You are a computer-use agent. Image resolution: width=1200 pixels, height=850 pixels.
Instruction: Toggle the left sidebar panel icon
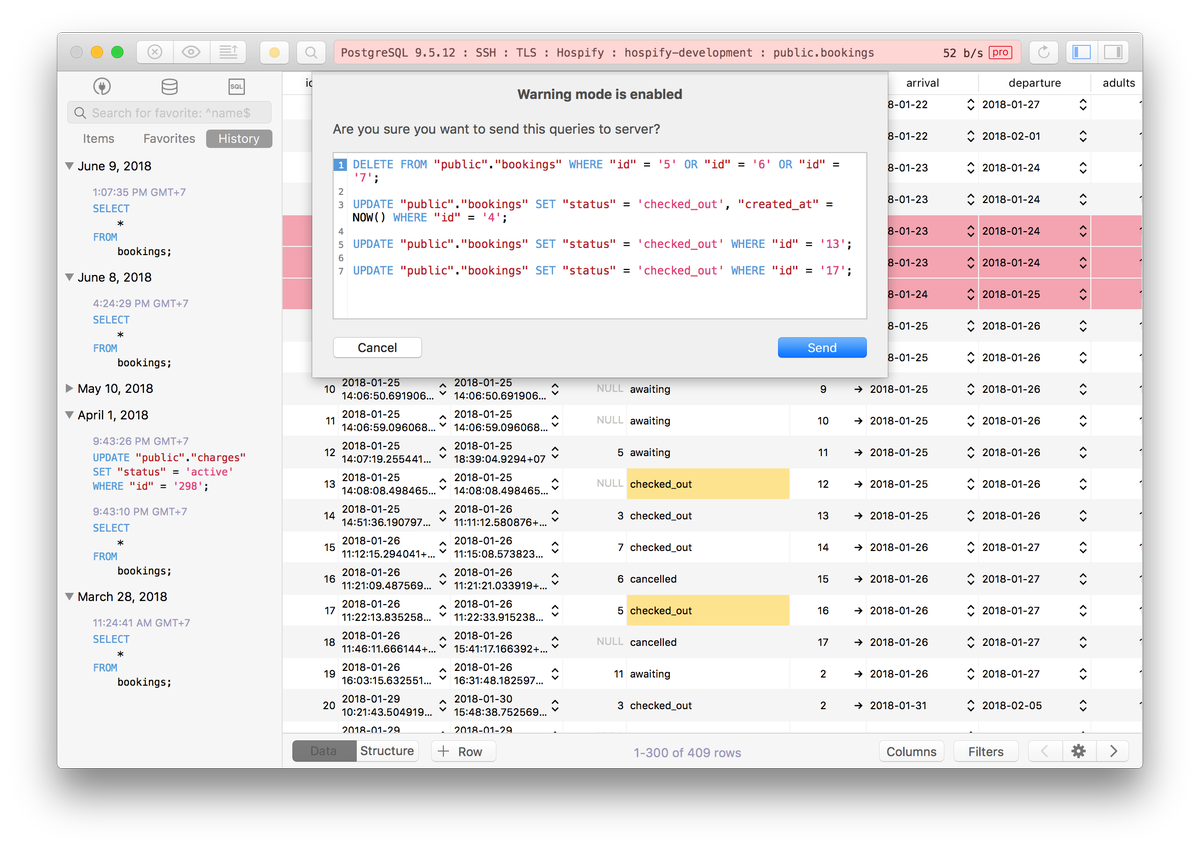click(x=1081, y=52)
